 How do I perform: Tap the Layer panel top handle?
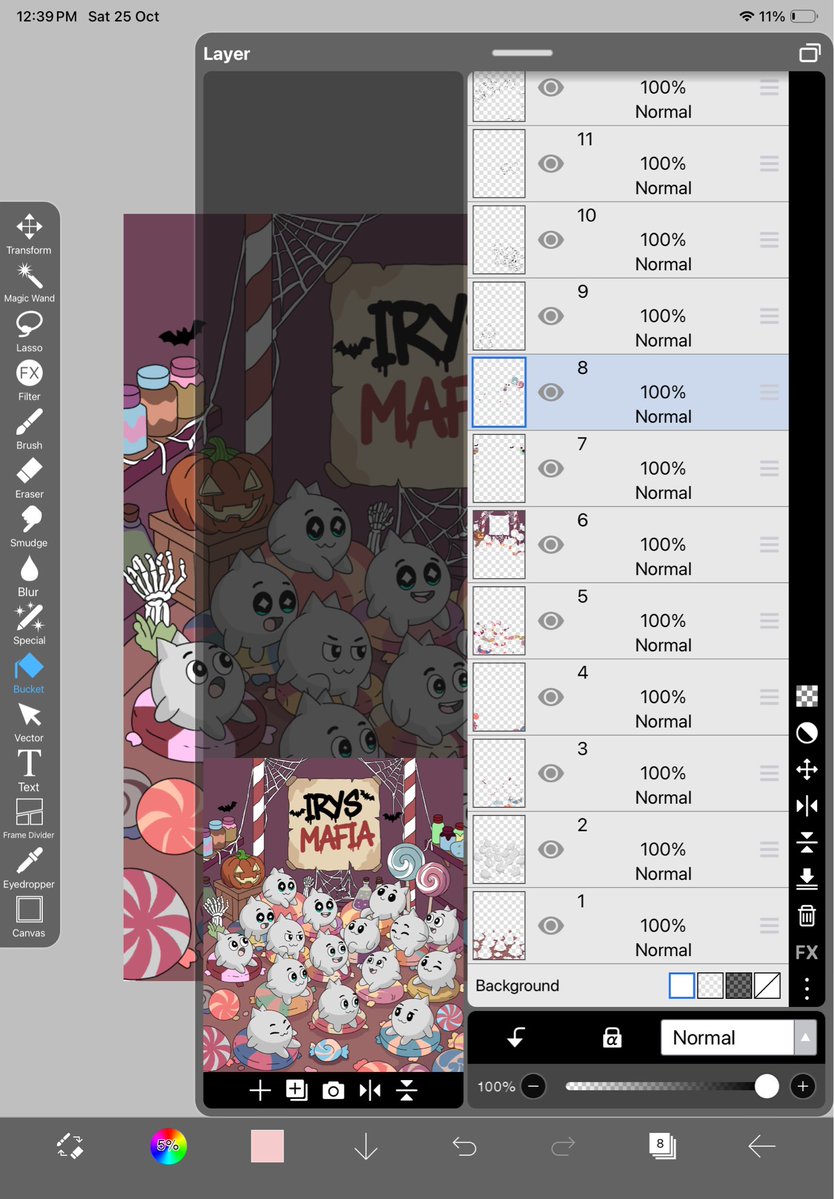click(522, 53)
